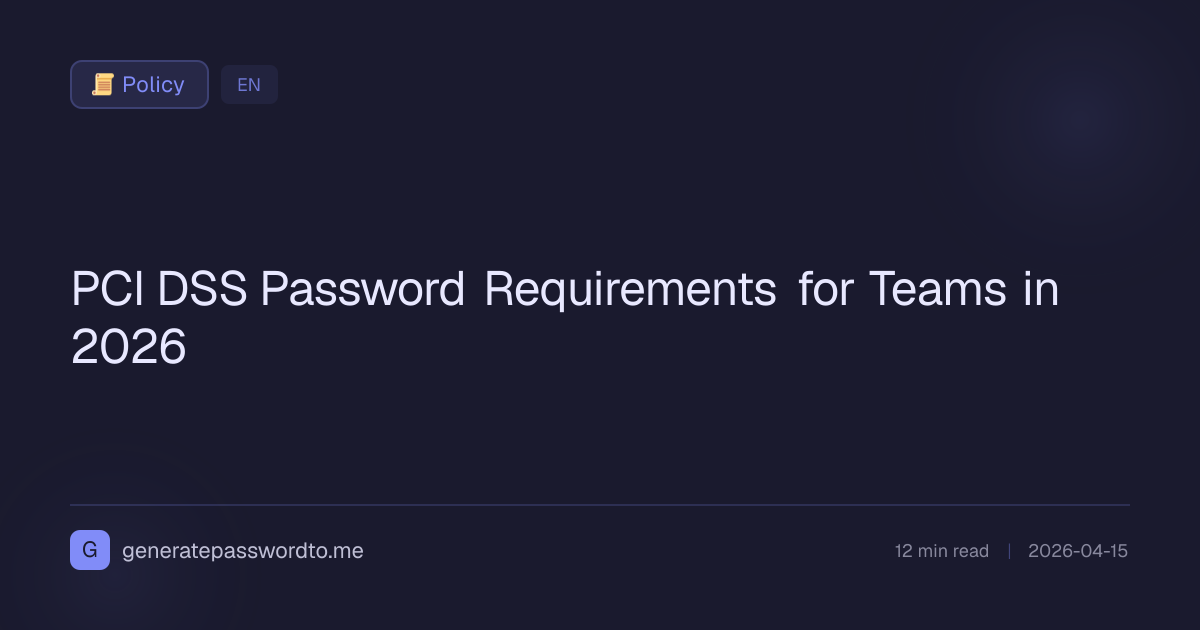This screenshot has width=1200, height=630.
Task: Click the vertical separator between read time and date
Action: click(1009, 551)
